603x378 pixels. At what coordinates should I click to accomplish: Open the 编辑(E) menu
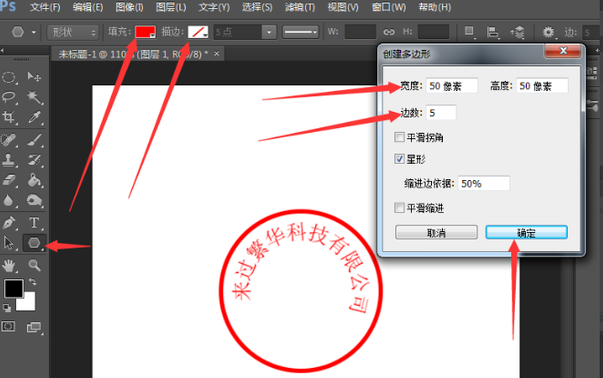click(x=88, y=7)
